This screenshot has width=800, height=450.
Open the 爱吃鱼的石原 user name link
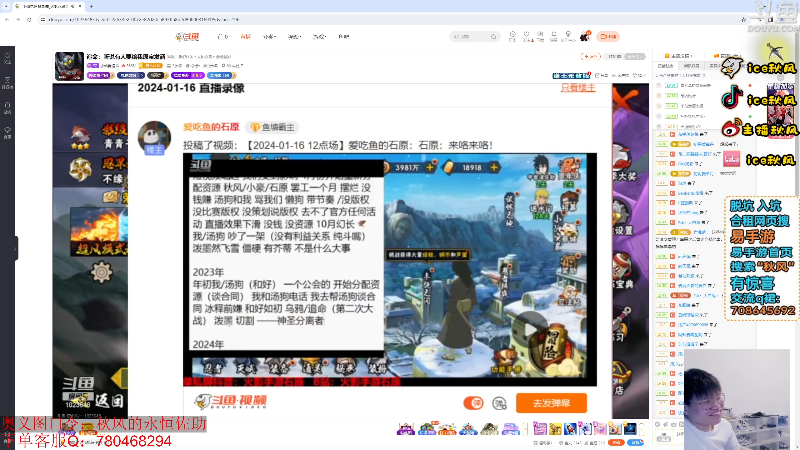[211, 127]
